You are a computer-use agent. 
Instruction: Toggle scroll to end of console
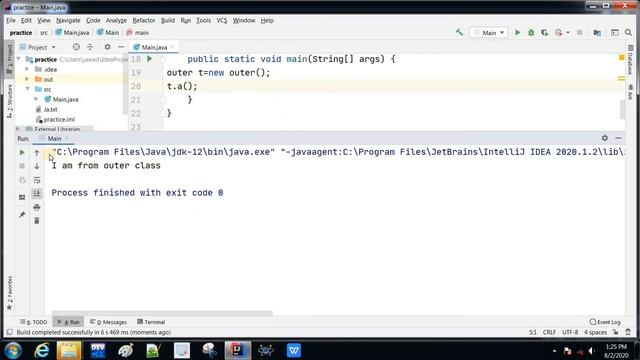click(37, 193)
